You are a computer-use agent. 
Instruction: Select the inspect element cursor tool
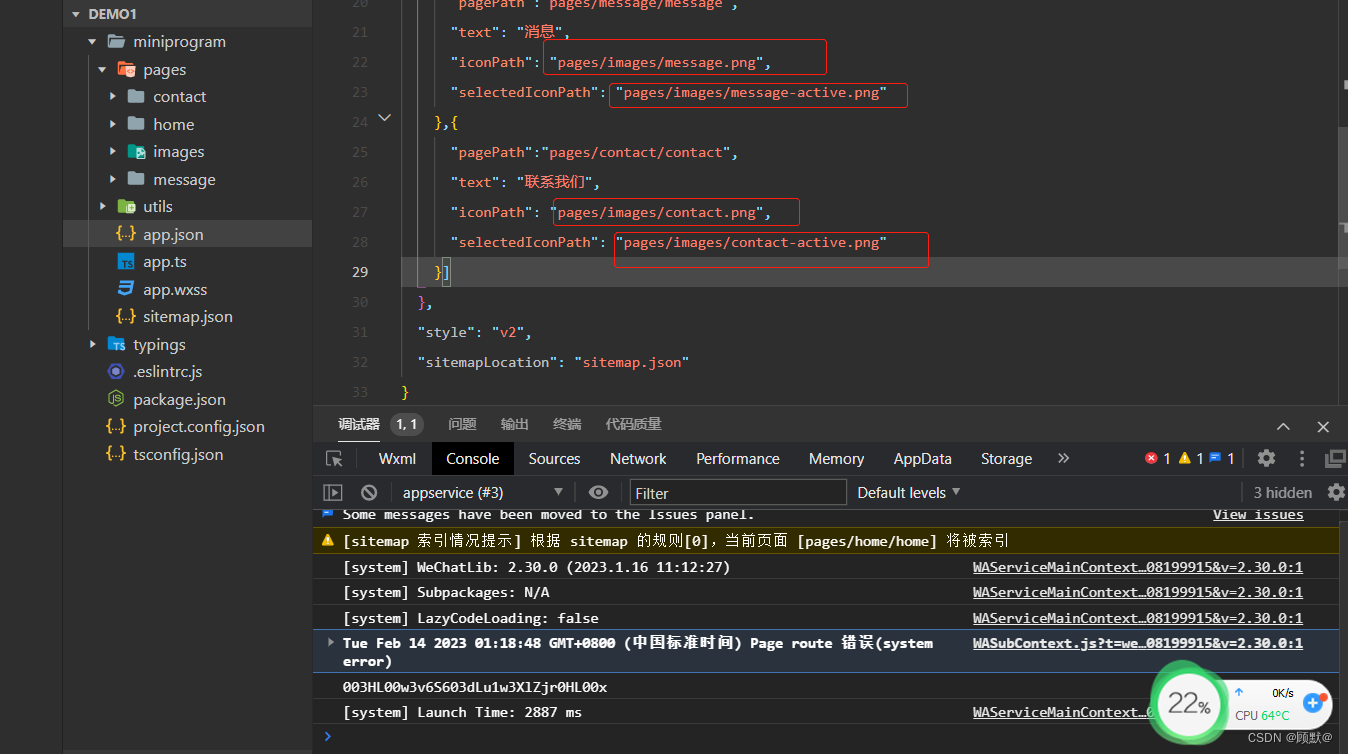point(335,458)
